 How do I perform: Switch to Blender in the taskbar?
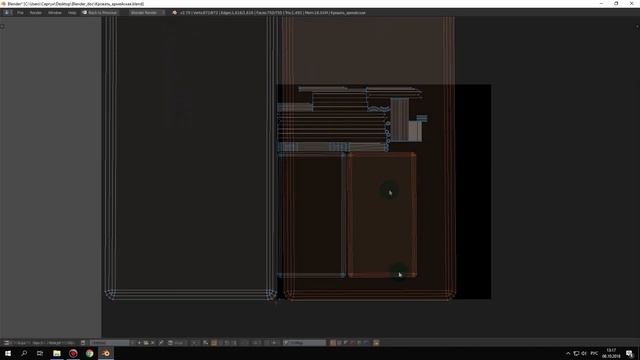click(106, 353)
